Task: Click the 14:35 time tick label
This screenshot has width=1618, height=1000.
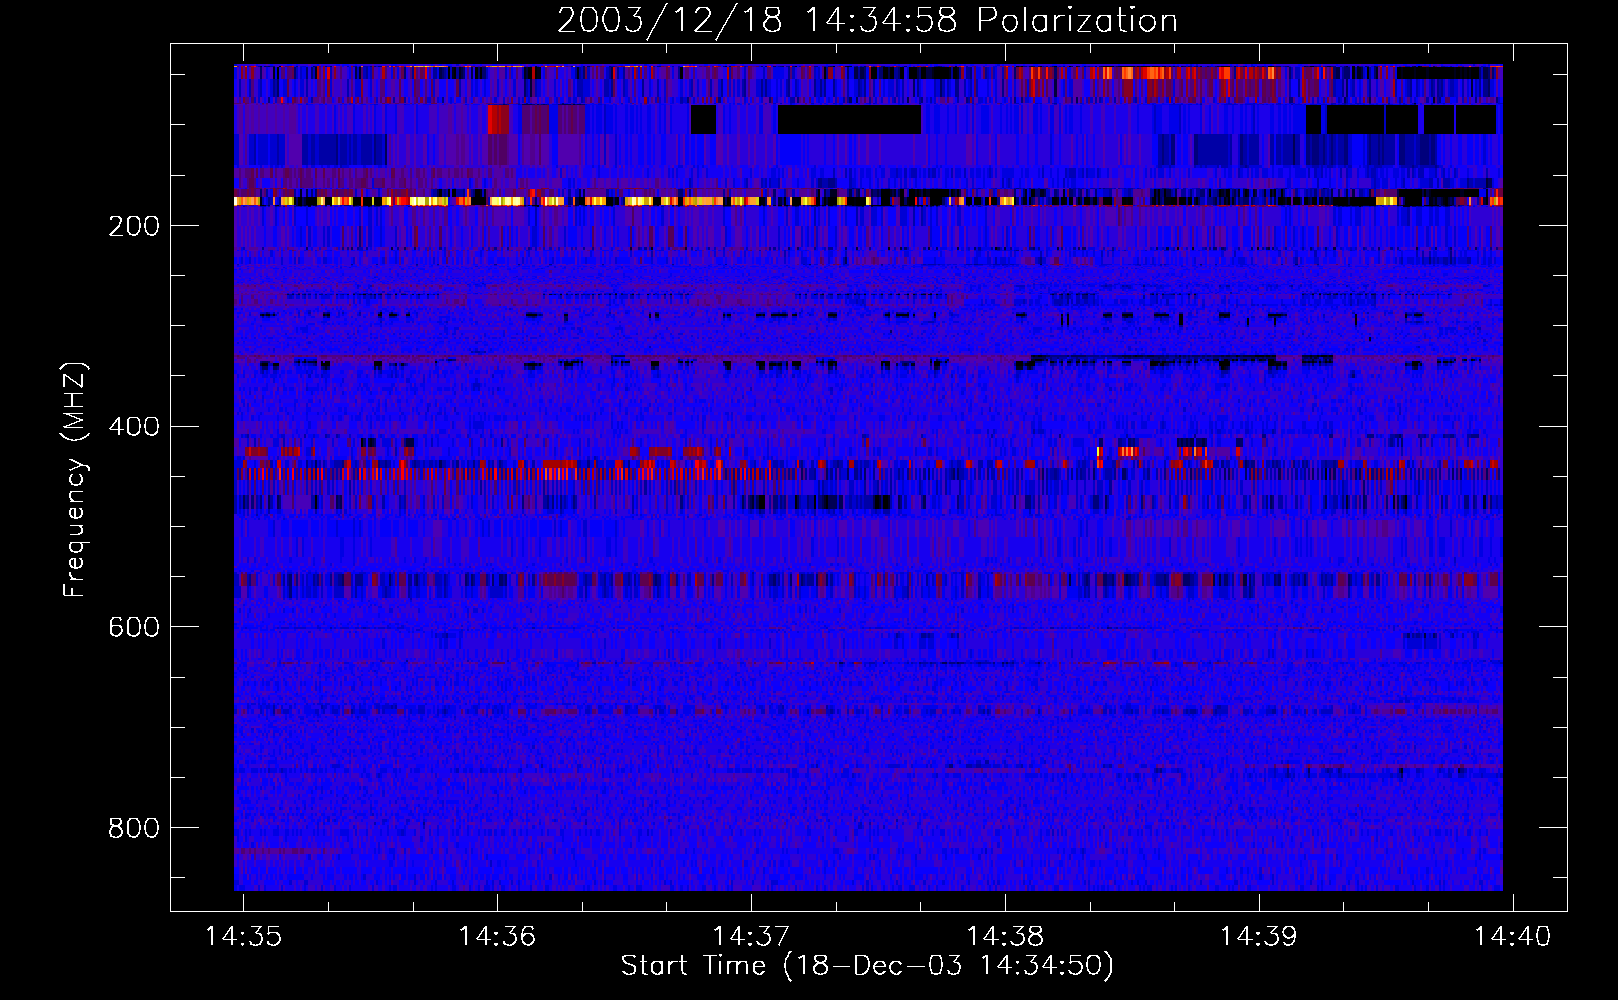Action: click(x=243, y=936)
